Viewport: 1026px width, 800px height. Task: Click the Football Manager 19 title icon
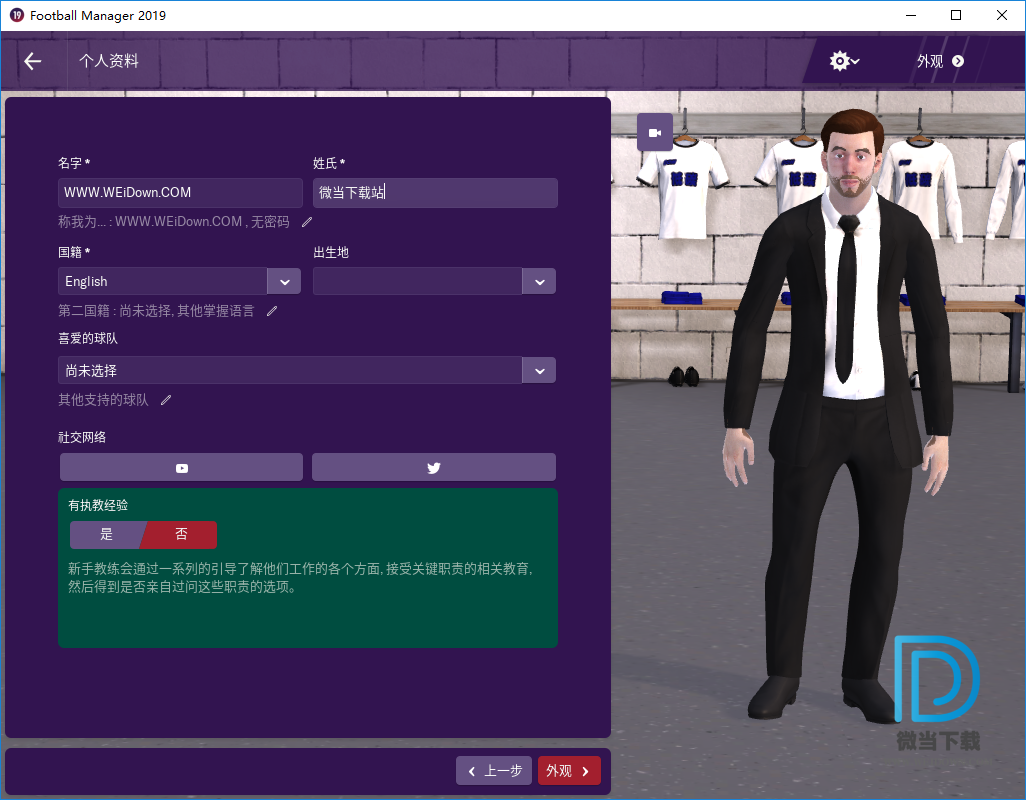(16, 15)
